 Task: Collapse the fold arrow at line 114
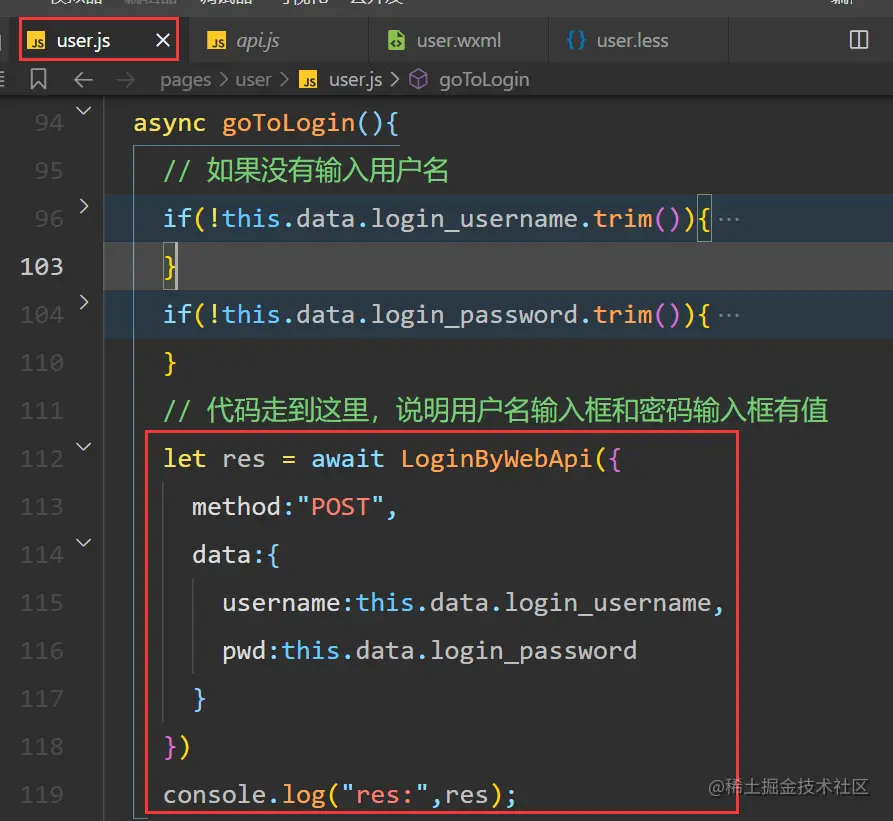coord(84,543)
